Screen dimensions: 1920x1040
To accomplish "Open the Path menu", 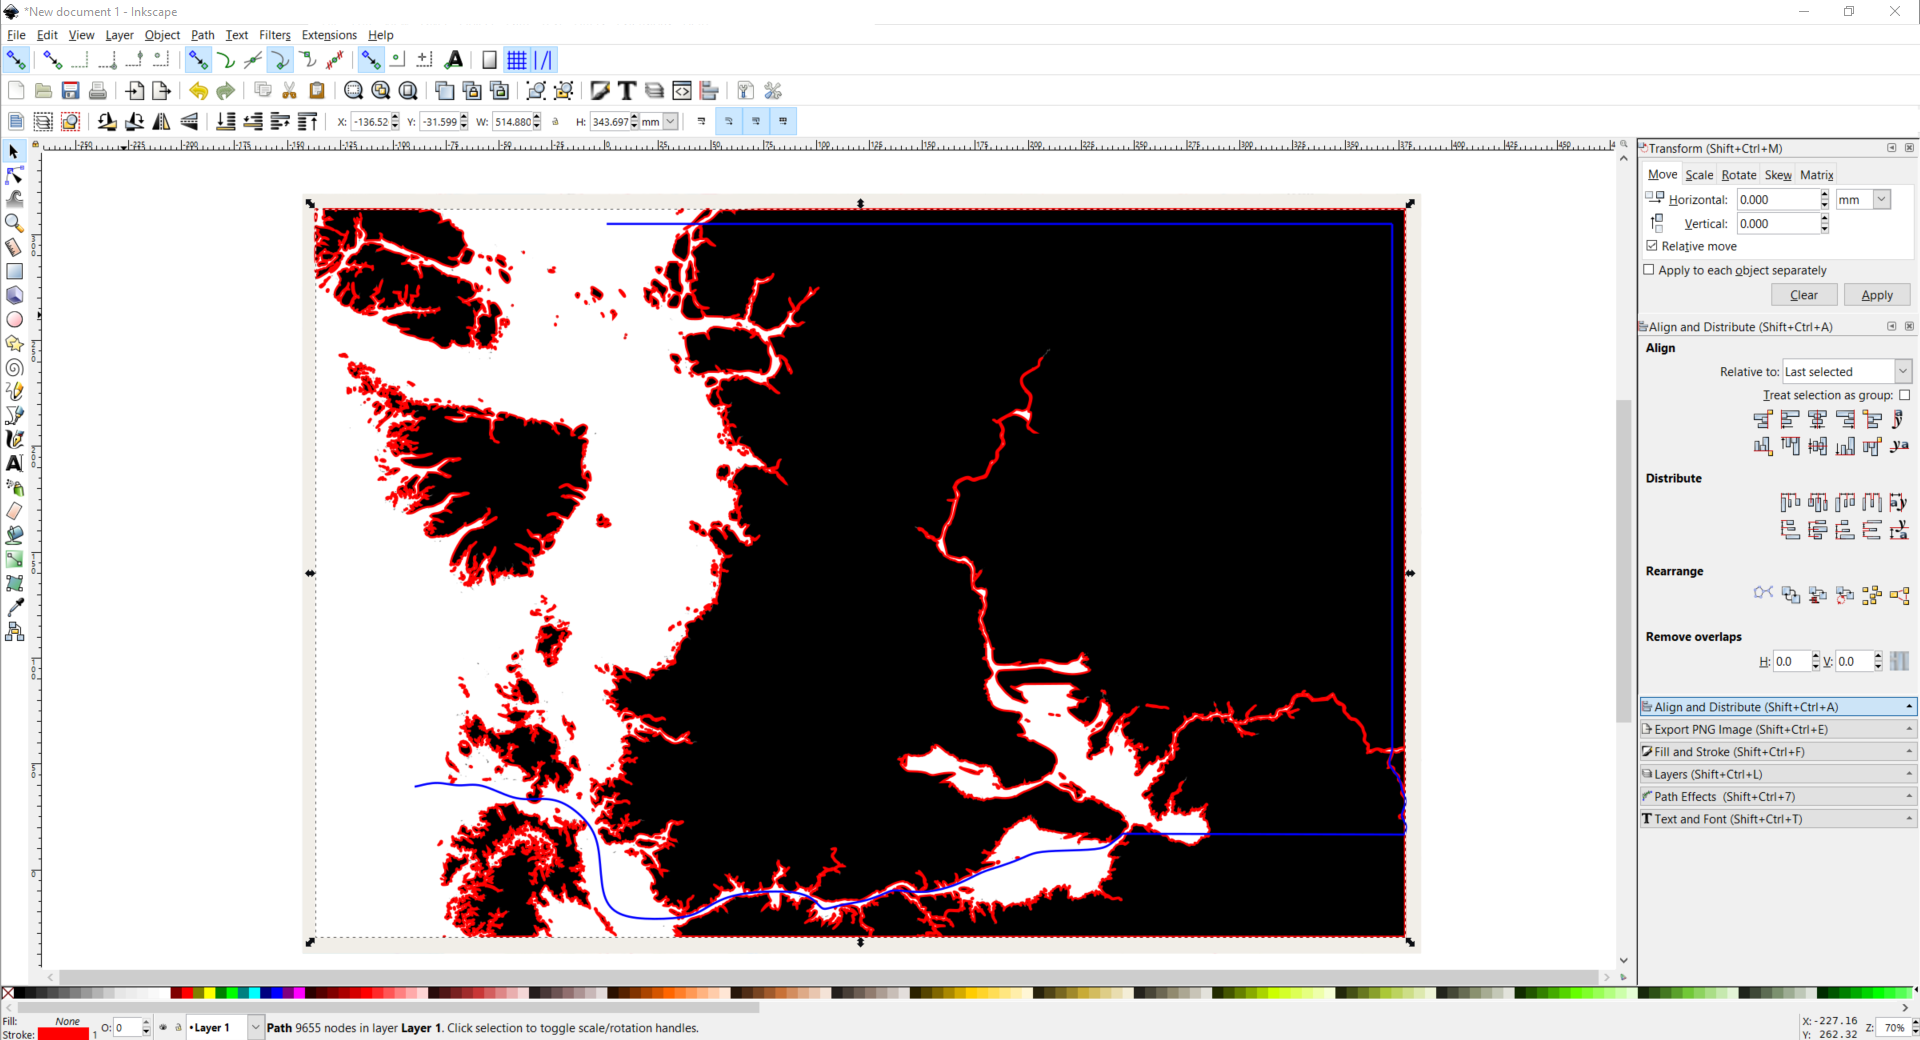I will tap(203, 35).
